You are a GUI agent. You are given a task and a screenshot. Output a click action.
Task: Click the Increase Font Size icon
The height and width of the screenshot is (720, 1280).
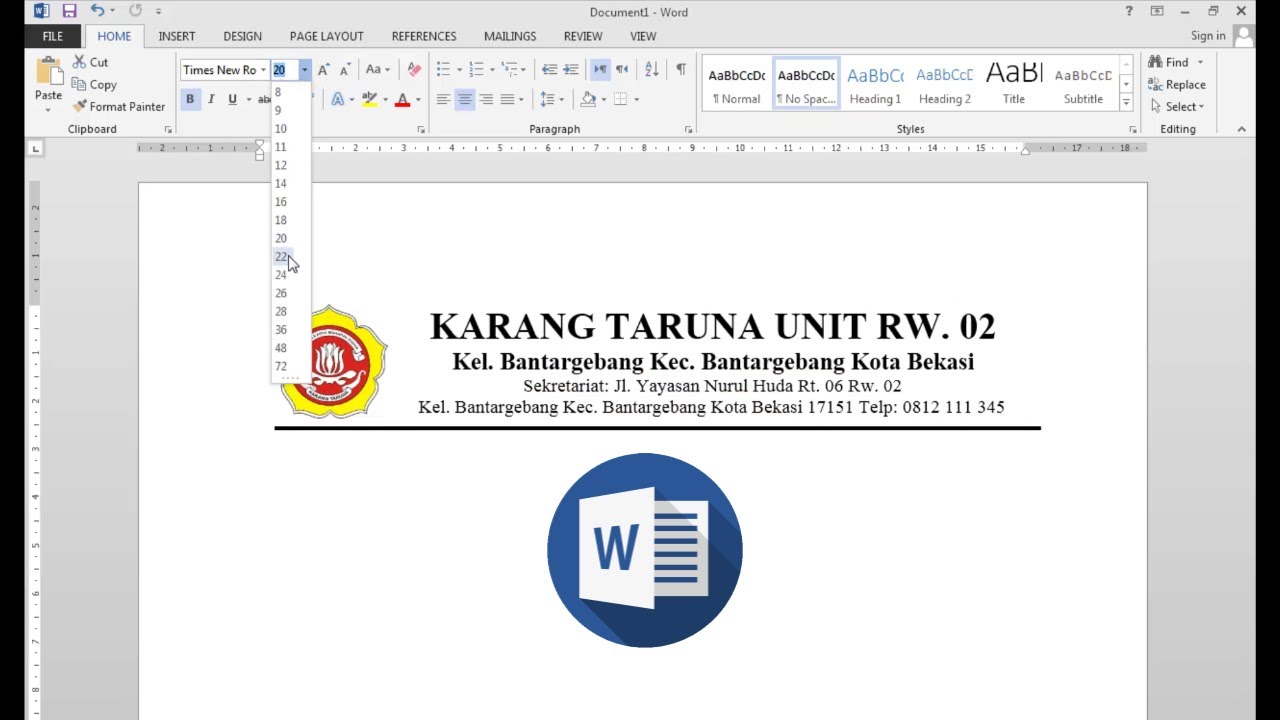tap(323, 70)
